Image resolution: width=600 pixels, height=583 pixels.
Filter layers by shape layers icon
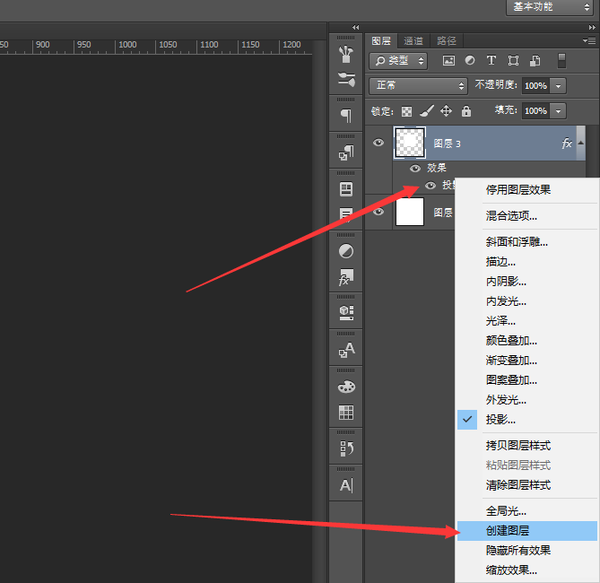[513, 61]
